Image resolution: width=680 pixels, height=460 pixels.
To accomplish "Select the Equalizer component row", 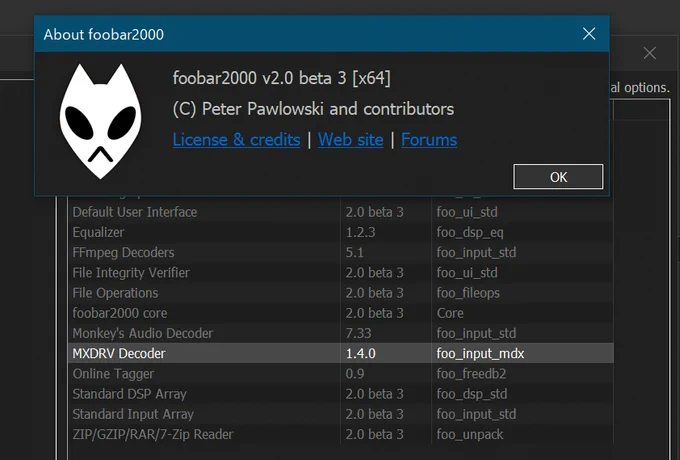I will pyautogui.click(x=341, y=232).
